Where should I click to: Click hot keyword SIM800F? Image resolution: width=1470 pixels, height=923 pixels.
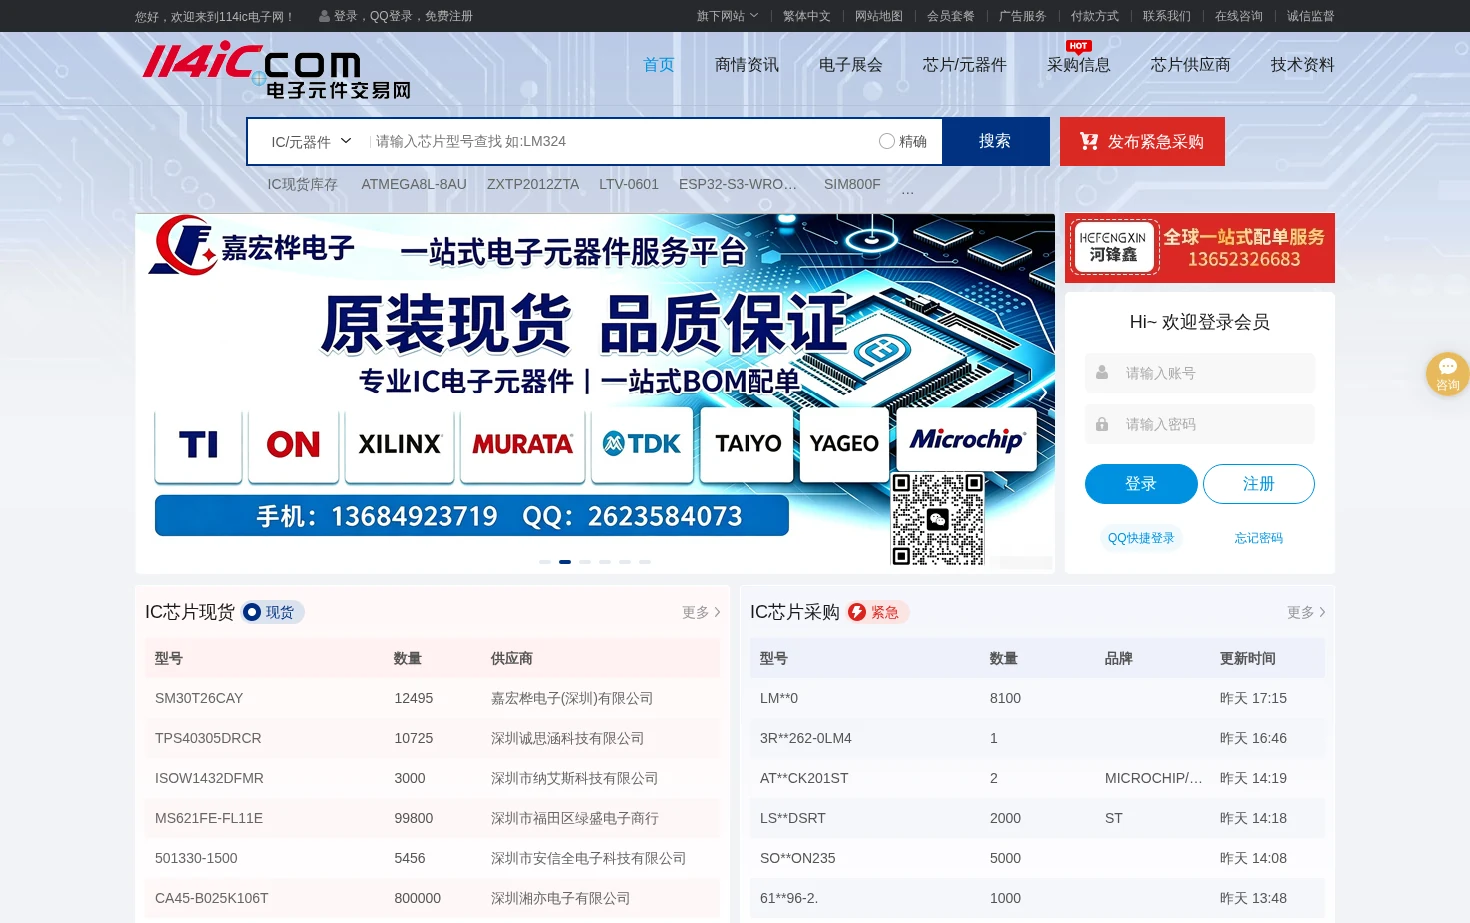point(852,184)
